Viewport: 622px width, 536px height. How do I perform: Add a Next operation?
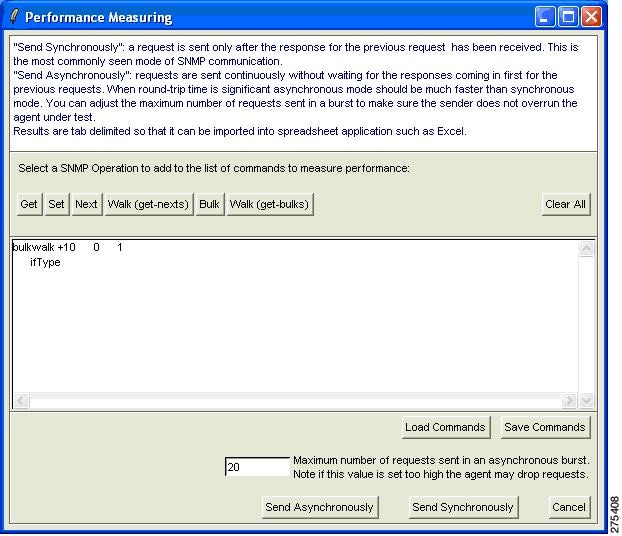click(x=86, y=204)
